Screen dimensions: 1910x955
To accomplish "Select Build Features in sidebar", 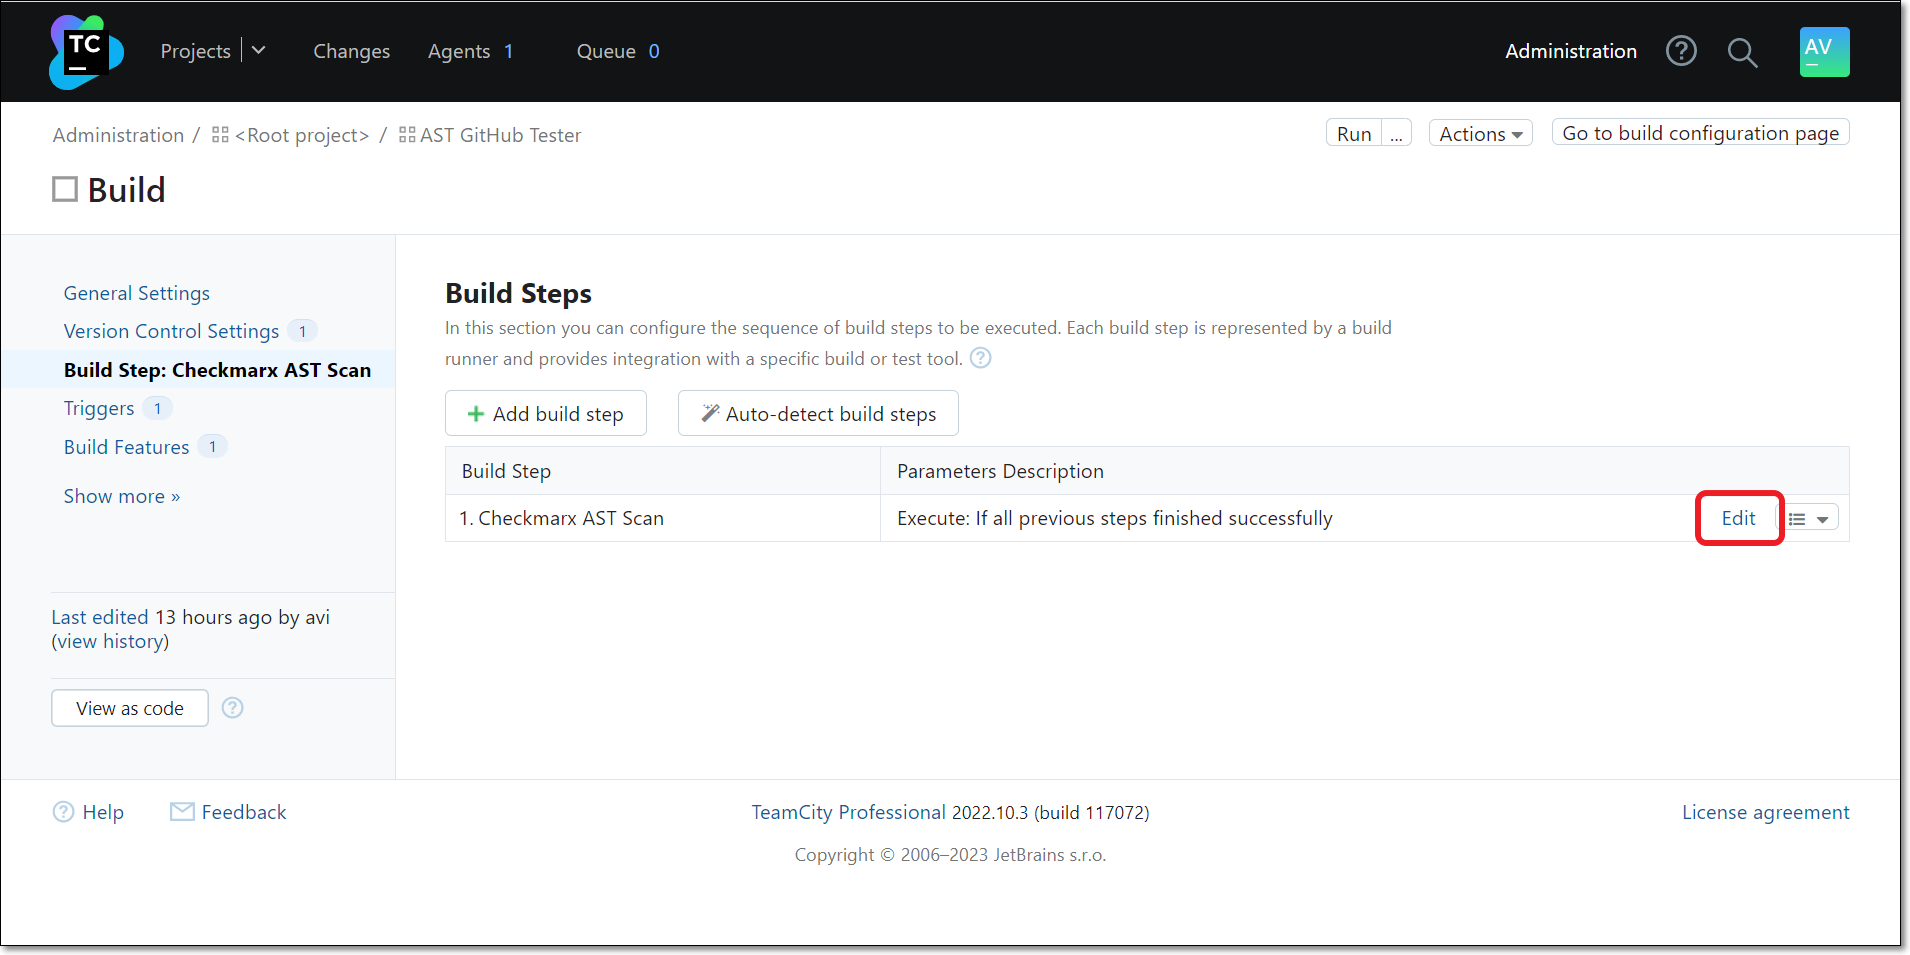I will pos(126,447).
